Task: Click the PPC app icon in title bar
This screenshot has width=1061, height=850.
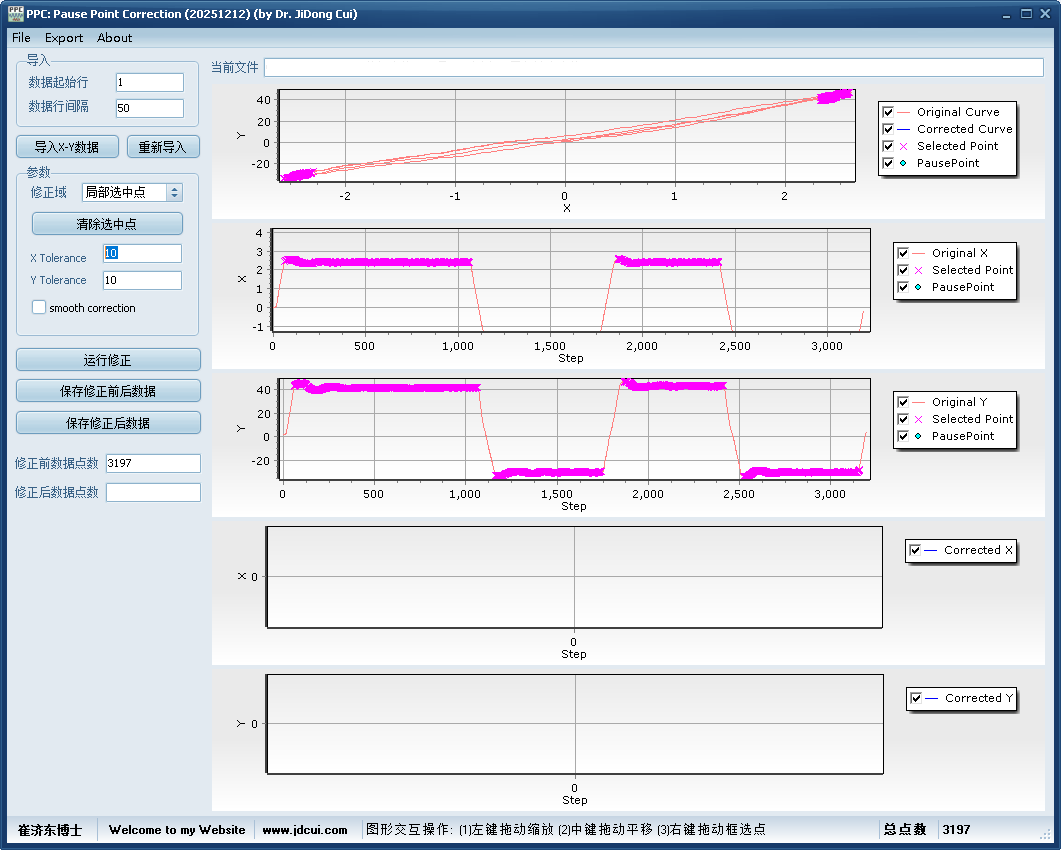Action: point(15,14)
